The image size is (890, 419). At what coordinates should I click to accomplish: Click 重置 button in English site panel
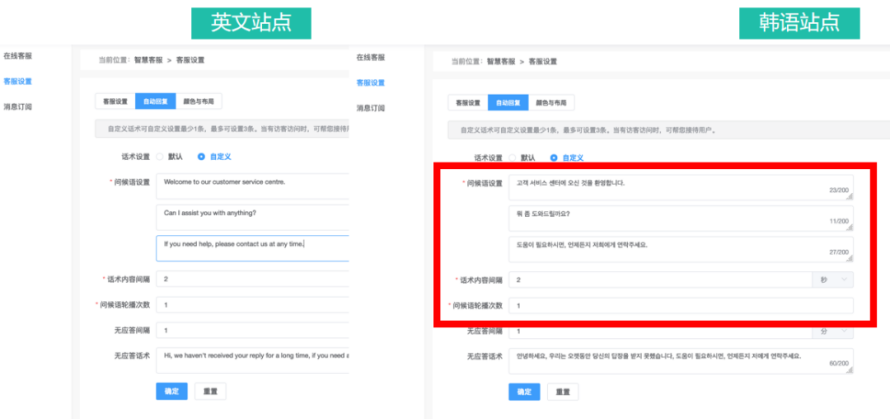(x=210, y=391)
